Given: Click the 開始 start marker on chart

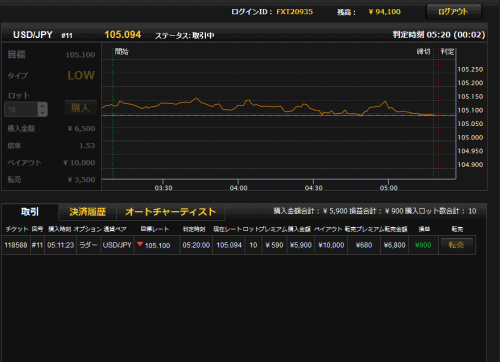Looking at the screenshot, I should click(121, 51).
